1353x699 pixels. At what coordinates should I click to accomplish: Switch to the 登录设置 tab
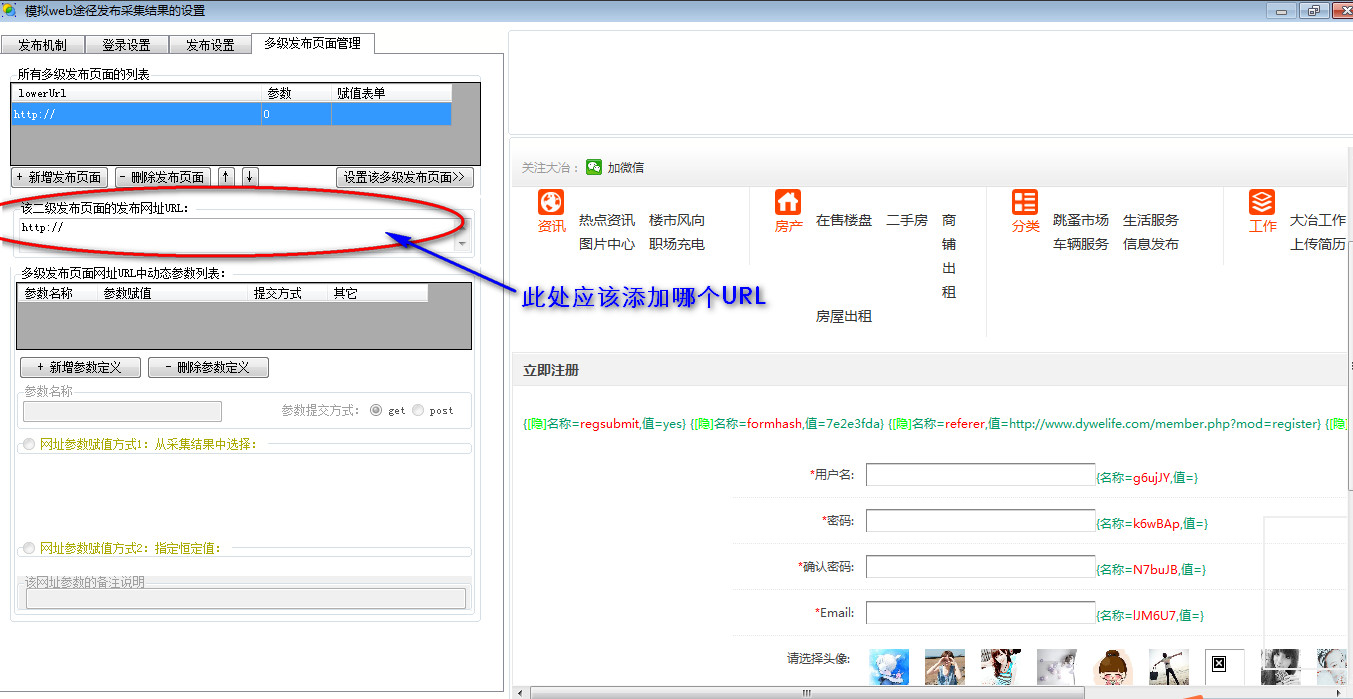pyautogui.click(x=126, y=45)
